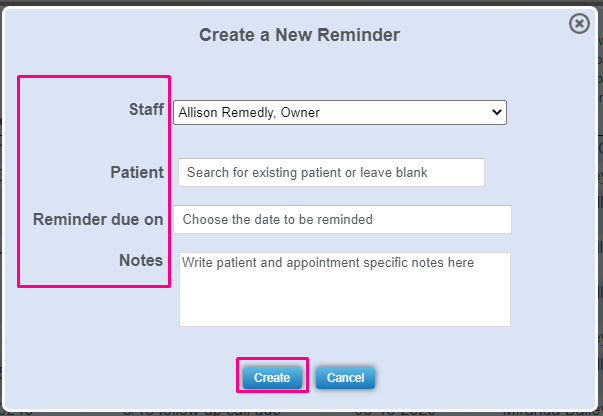
Task: Click the chevron arrow in Staff selector
Action: pos(497,112)
